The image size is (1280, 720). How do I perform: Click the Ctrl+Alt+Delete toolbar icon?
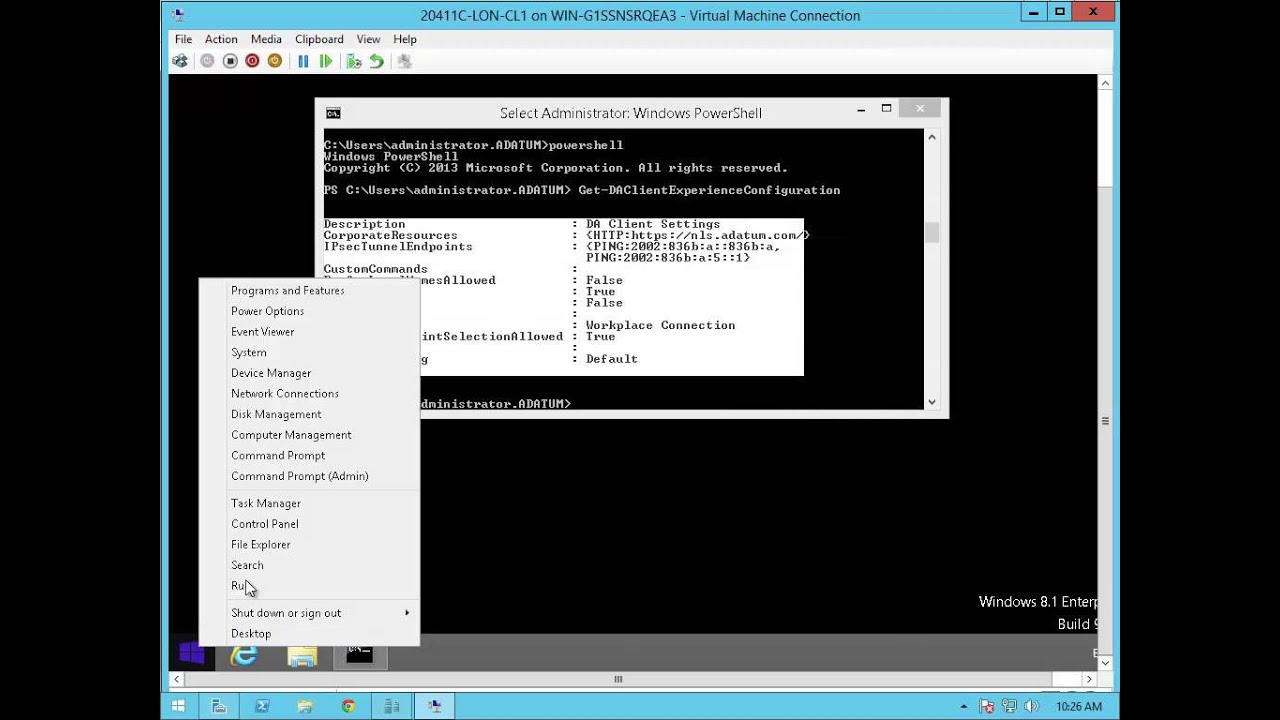point(180,61)
